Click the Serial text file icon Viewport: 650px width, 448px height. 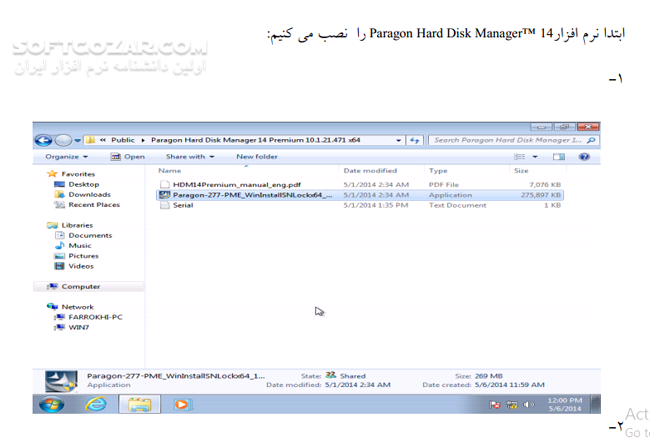pyautogui.click(x=165, y=205)
